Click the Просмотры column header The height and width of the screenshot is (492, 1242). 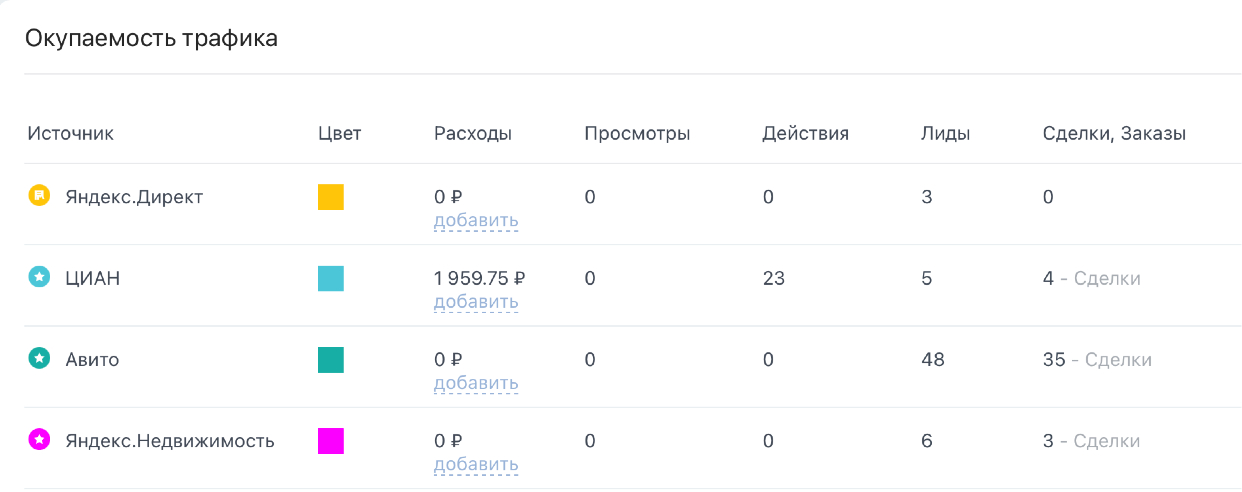637,133
